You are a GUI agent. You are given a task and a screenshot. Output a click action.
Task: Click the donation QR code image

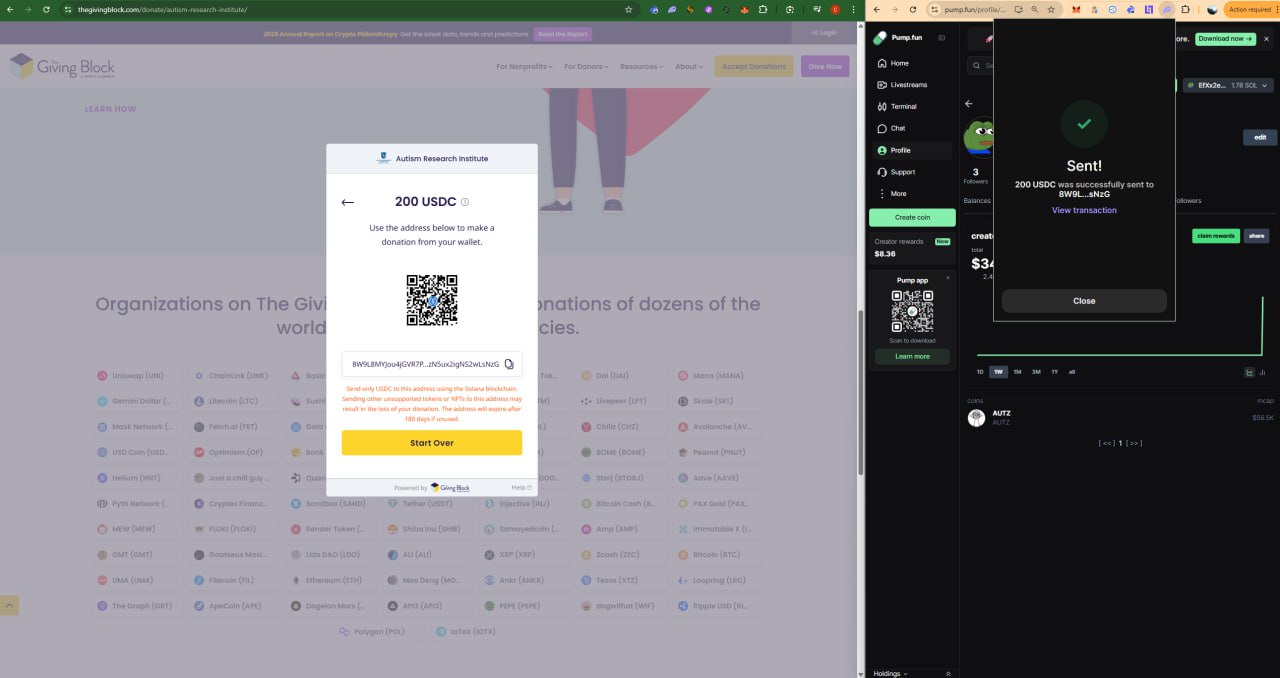click(x=432, y=300)
